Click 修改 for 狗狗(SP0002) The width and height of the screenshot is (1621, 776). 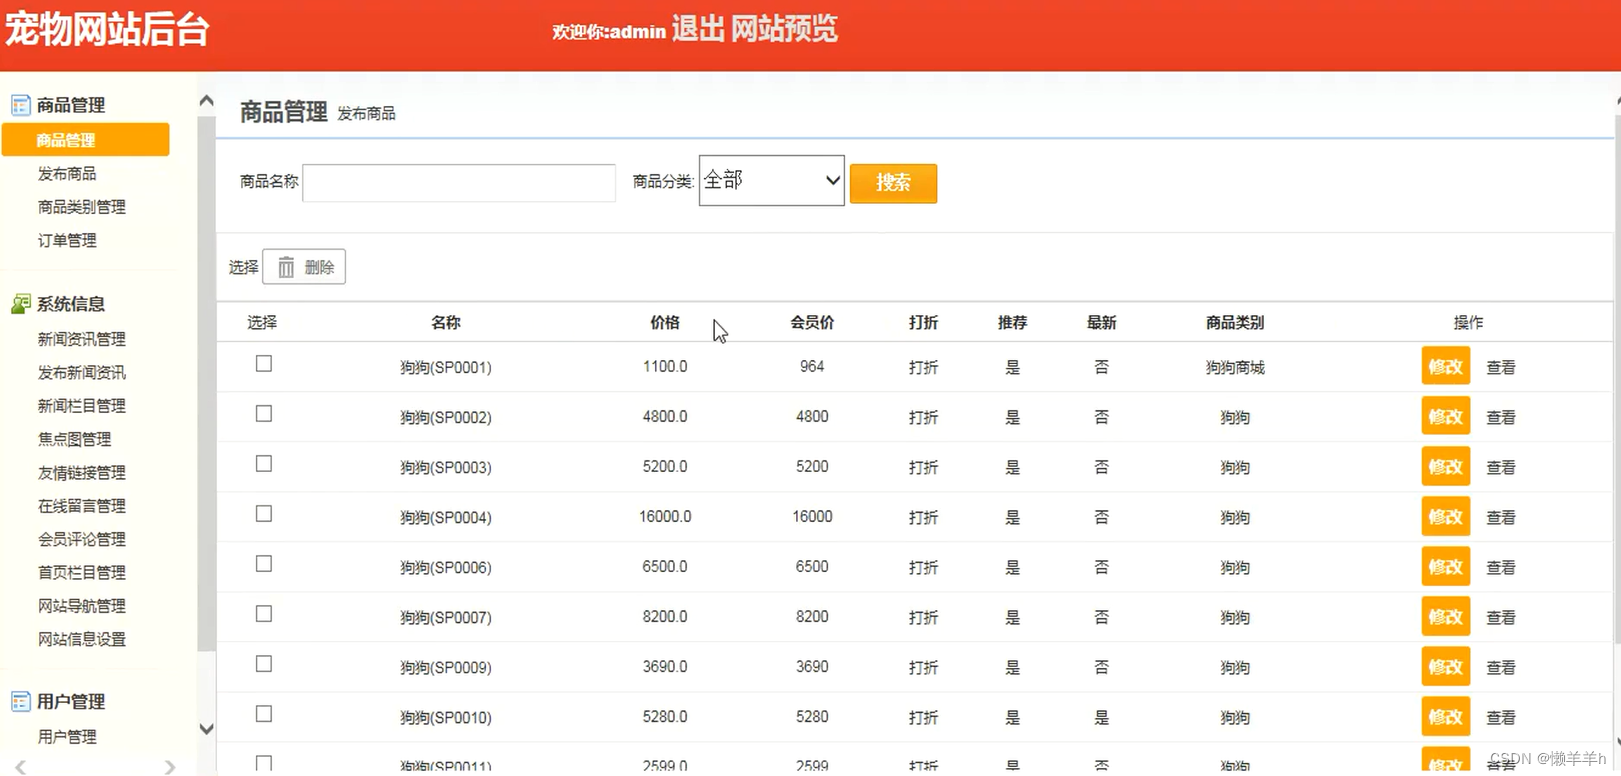1446,416
